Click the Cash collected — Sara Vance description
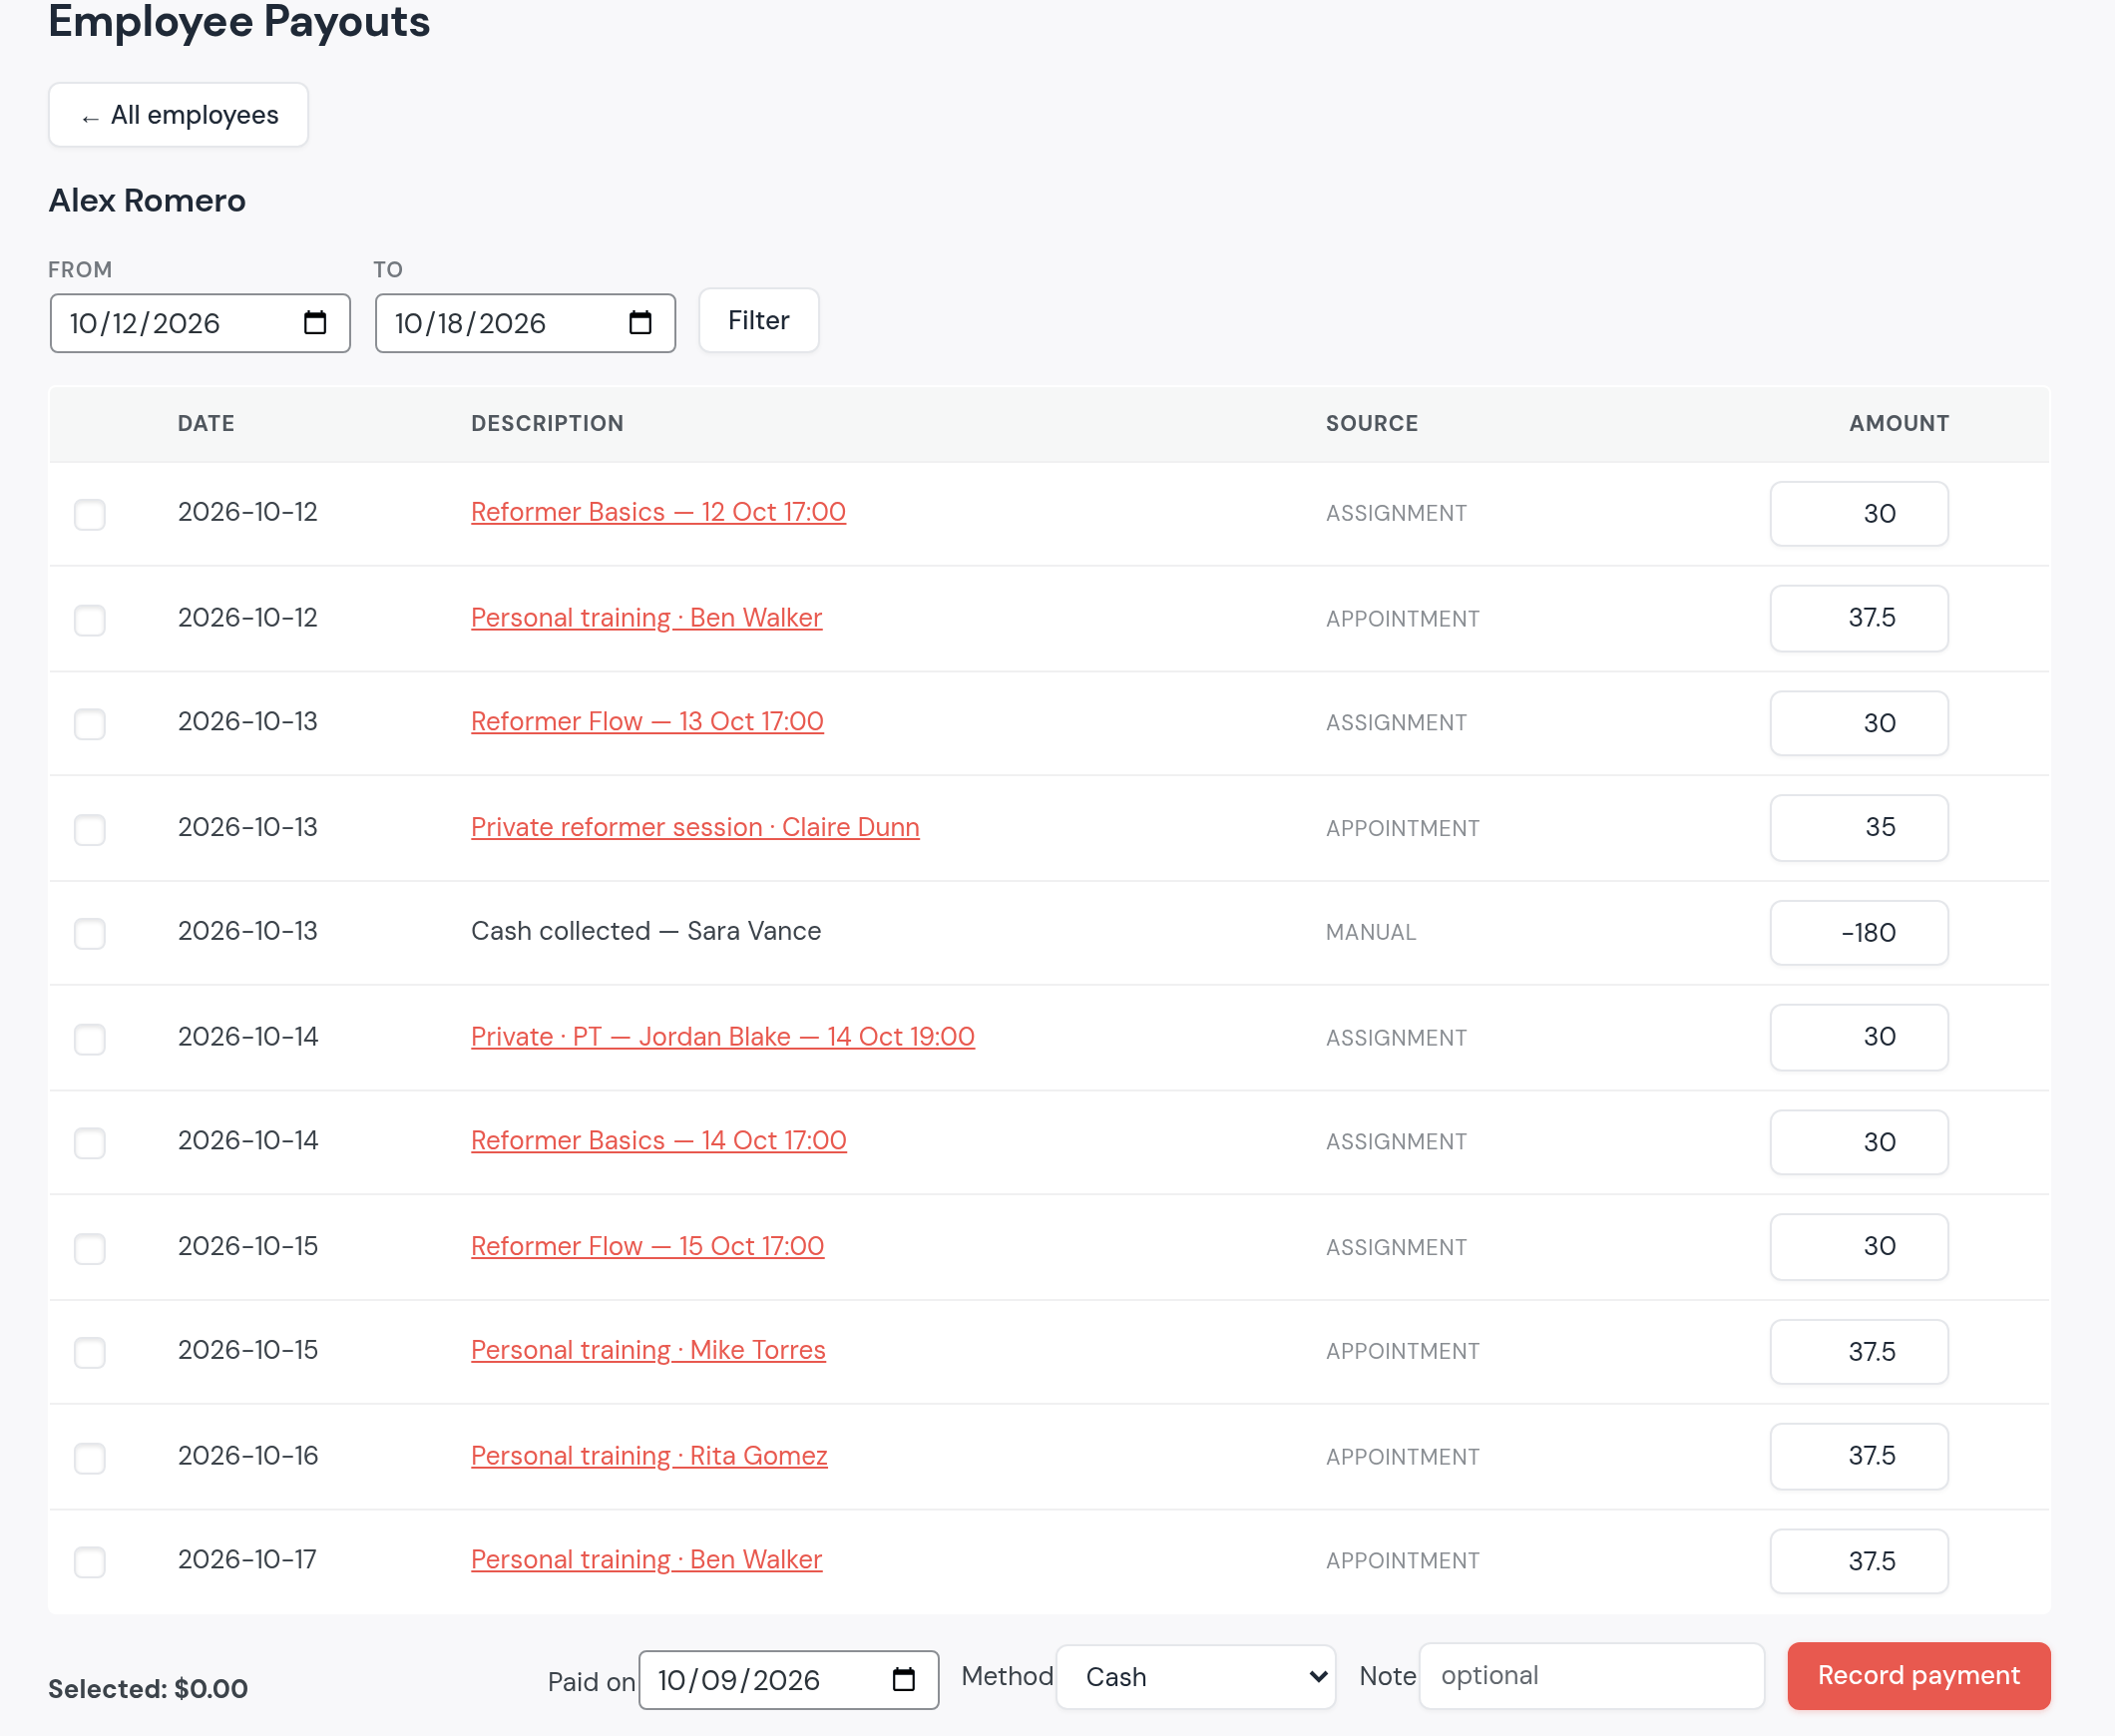2115x1736 pixels. tap(646, 931)
